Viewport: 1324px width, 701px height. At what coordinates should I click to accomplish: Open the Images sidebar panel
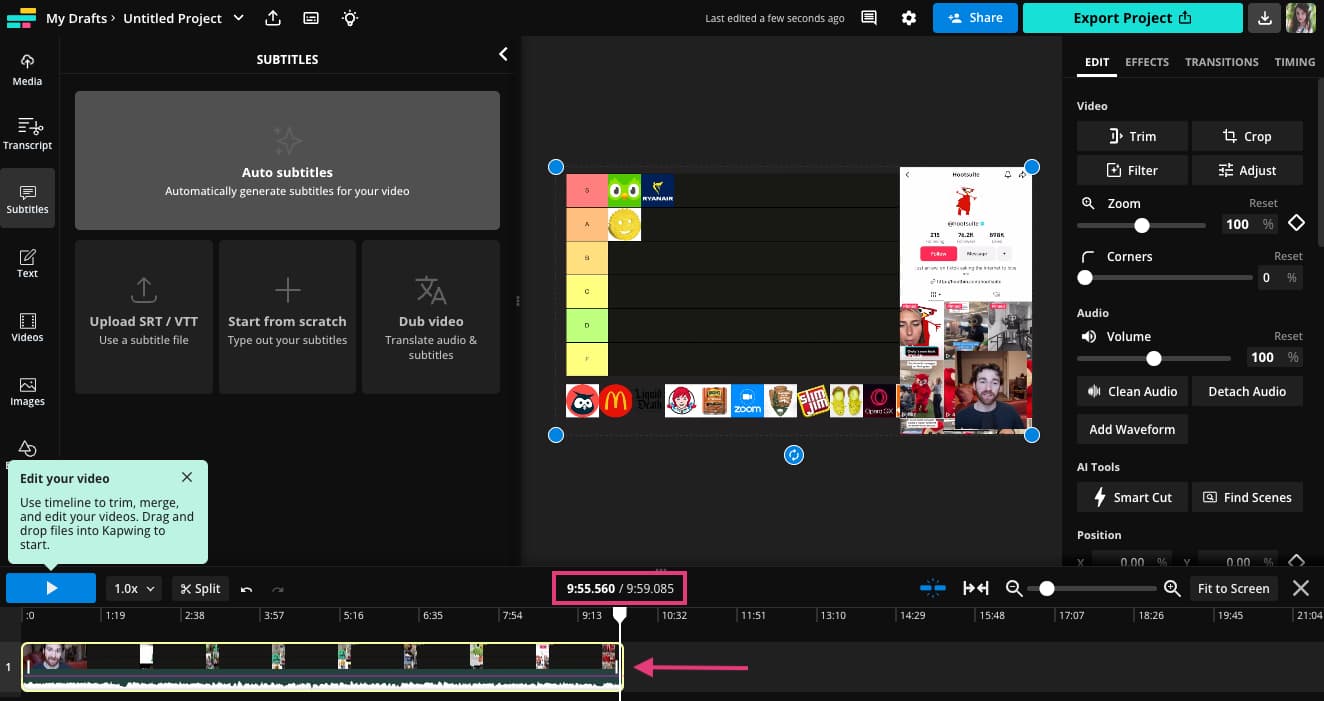27,391
